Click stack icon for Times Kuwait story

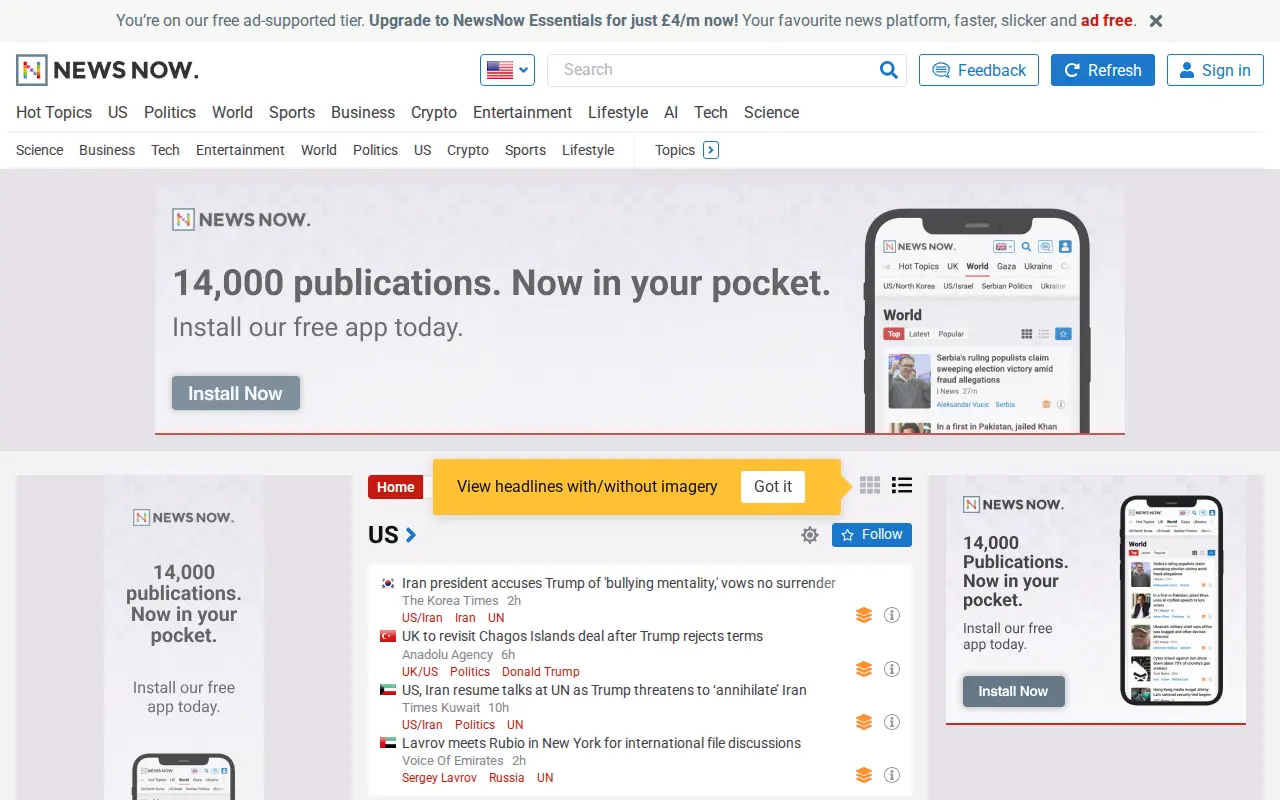click(x=864, y=722)
